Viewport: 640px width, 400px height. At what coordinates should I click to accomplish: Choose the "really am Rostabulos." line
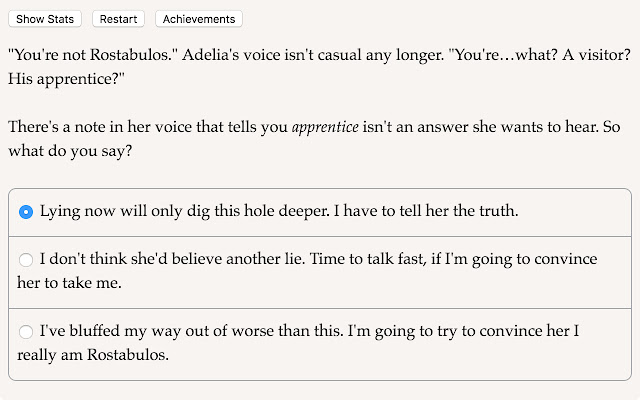point(93,355)
